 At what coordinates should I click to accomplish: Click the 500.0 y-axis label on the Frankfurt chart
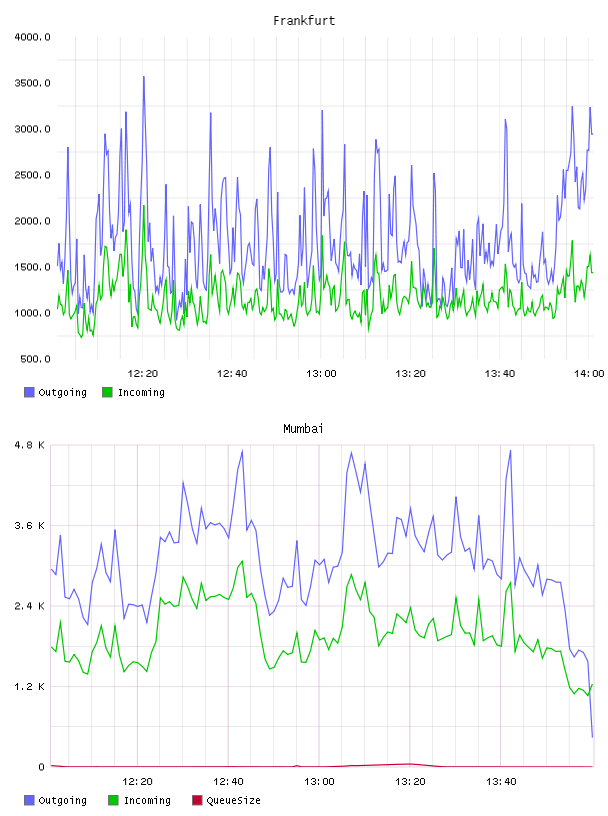point(35,359)
